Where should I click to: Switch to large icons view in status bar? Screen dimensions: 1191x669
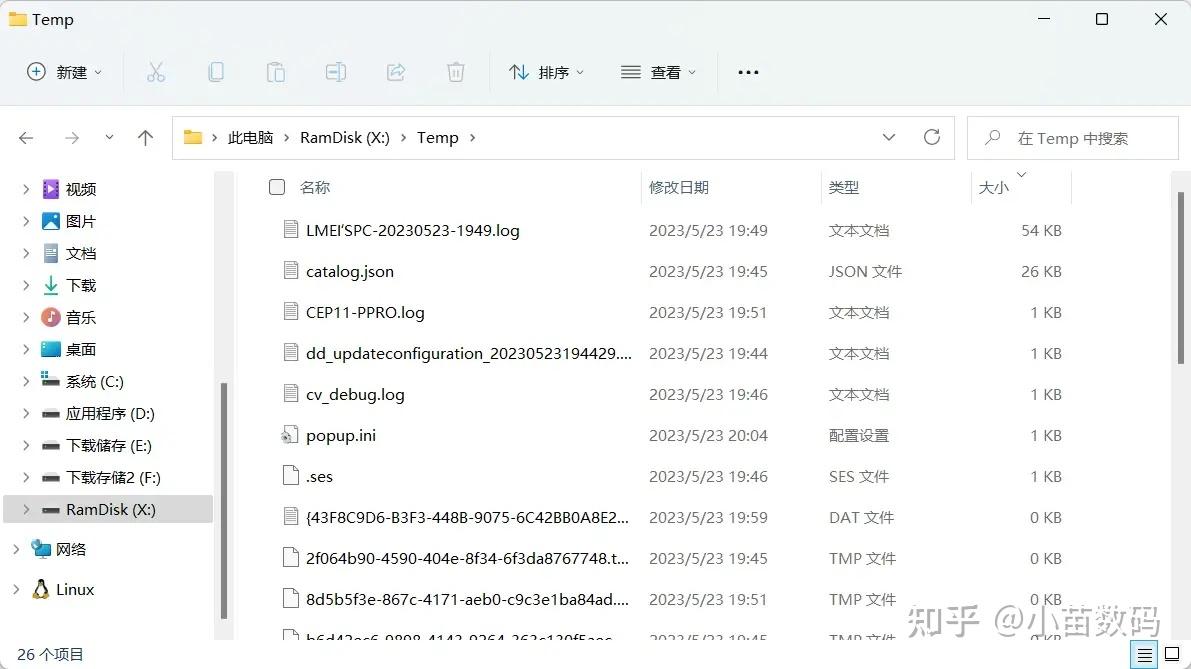pos(1172,654)
